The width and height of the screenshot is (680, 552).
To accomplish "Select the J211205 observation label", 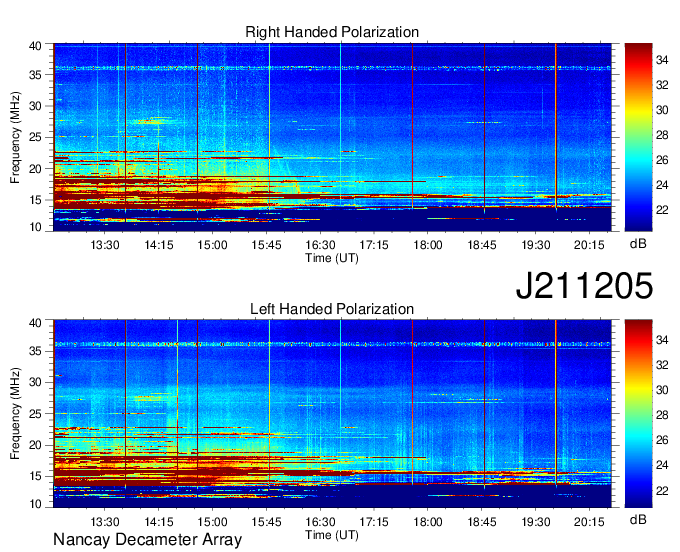I will point(584,286).
